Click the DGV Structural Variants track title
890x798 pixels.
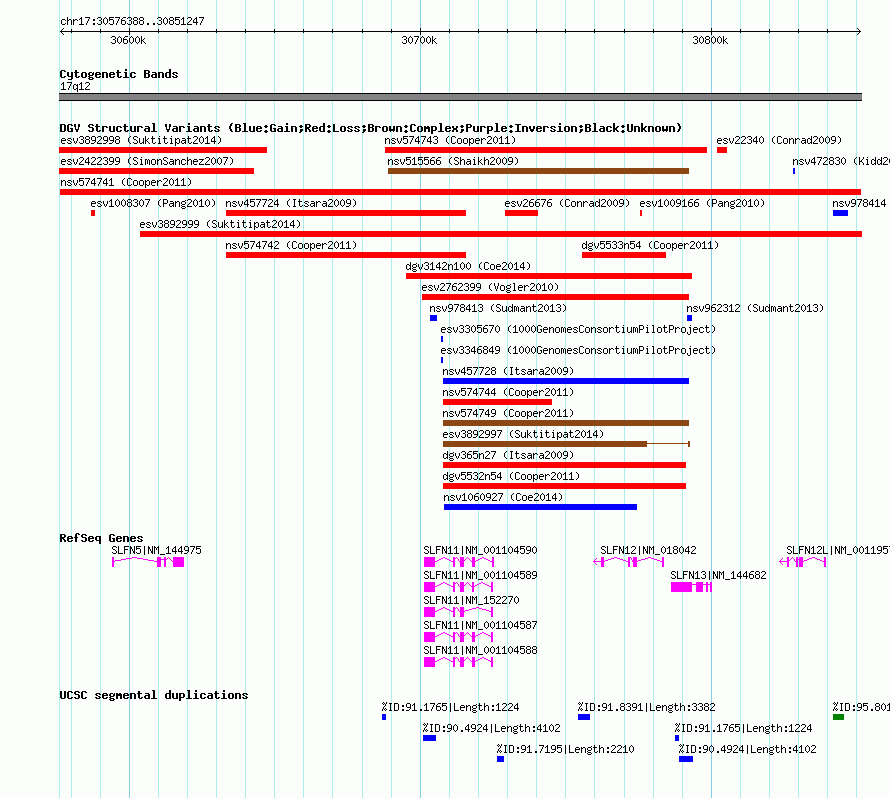click(371, 128)
